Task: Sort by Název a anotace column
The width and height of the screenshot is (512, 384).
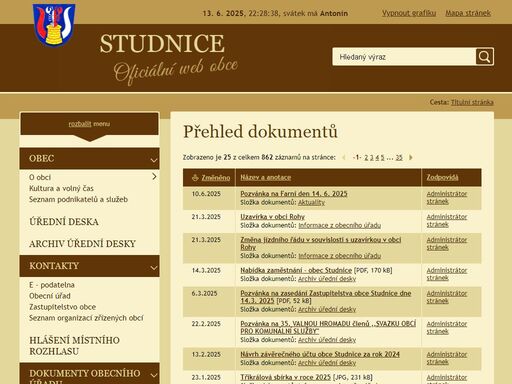Action: click(266, 177)
